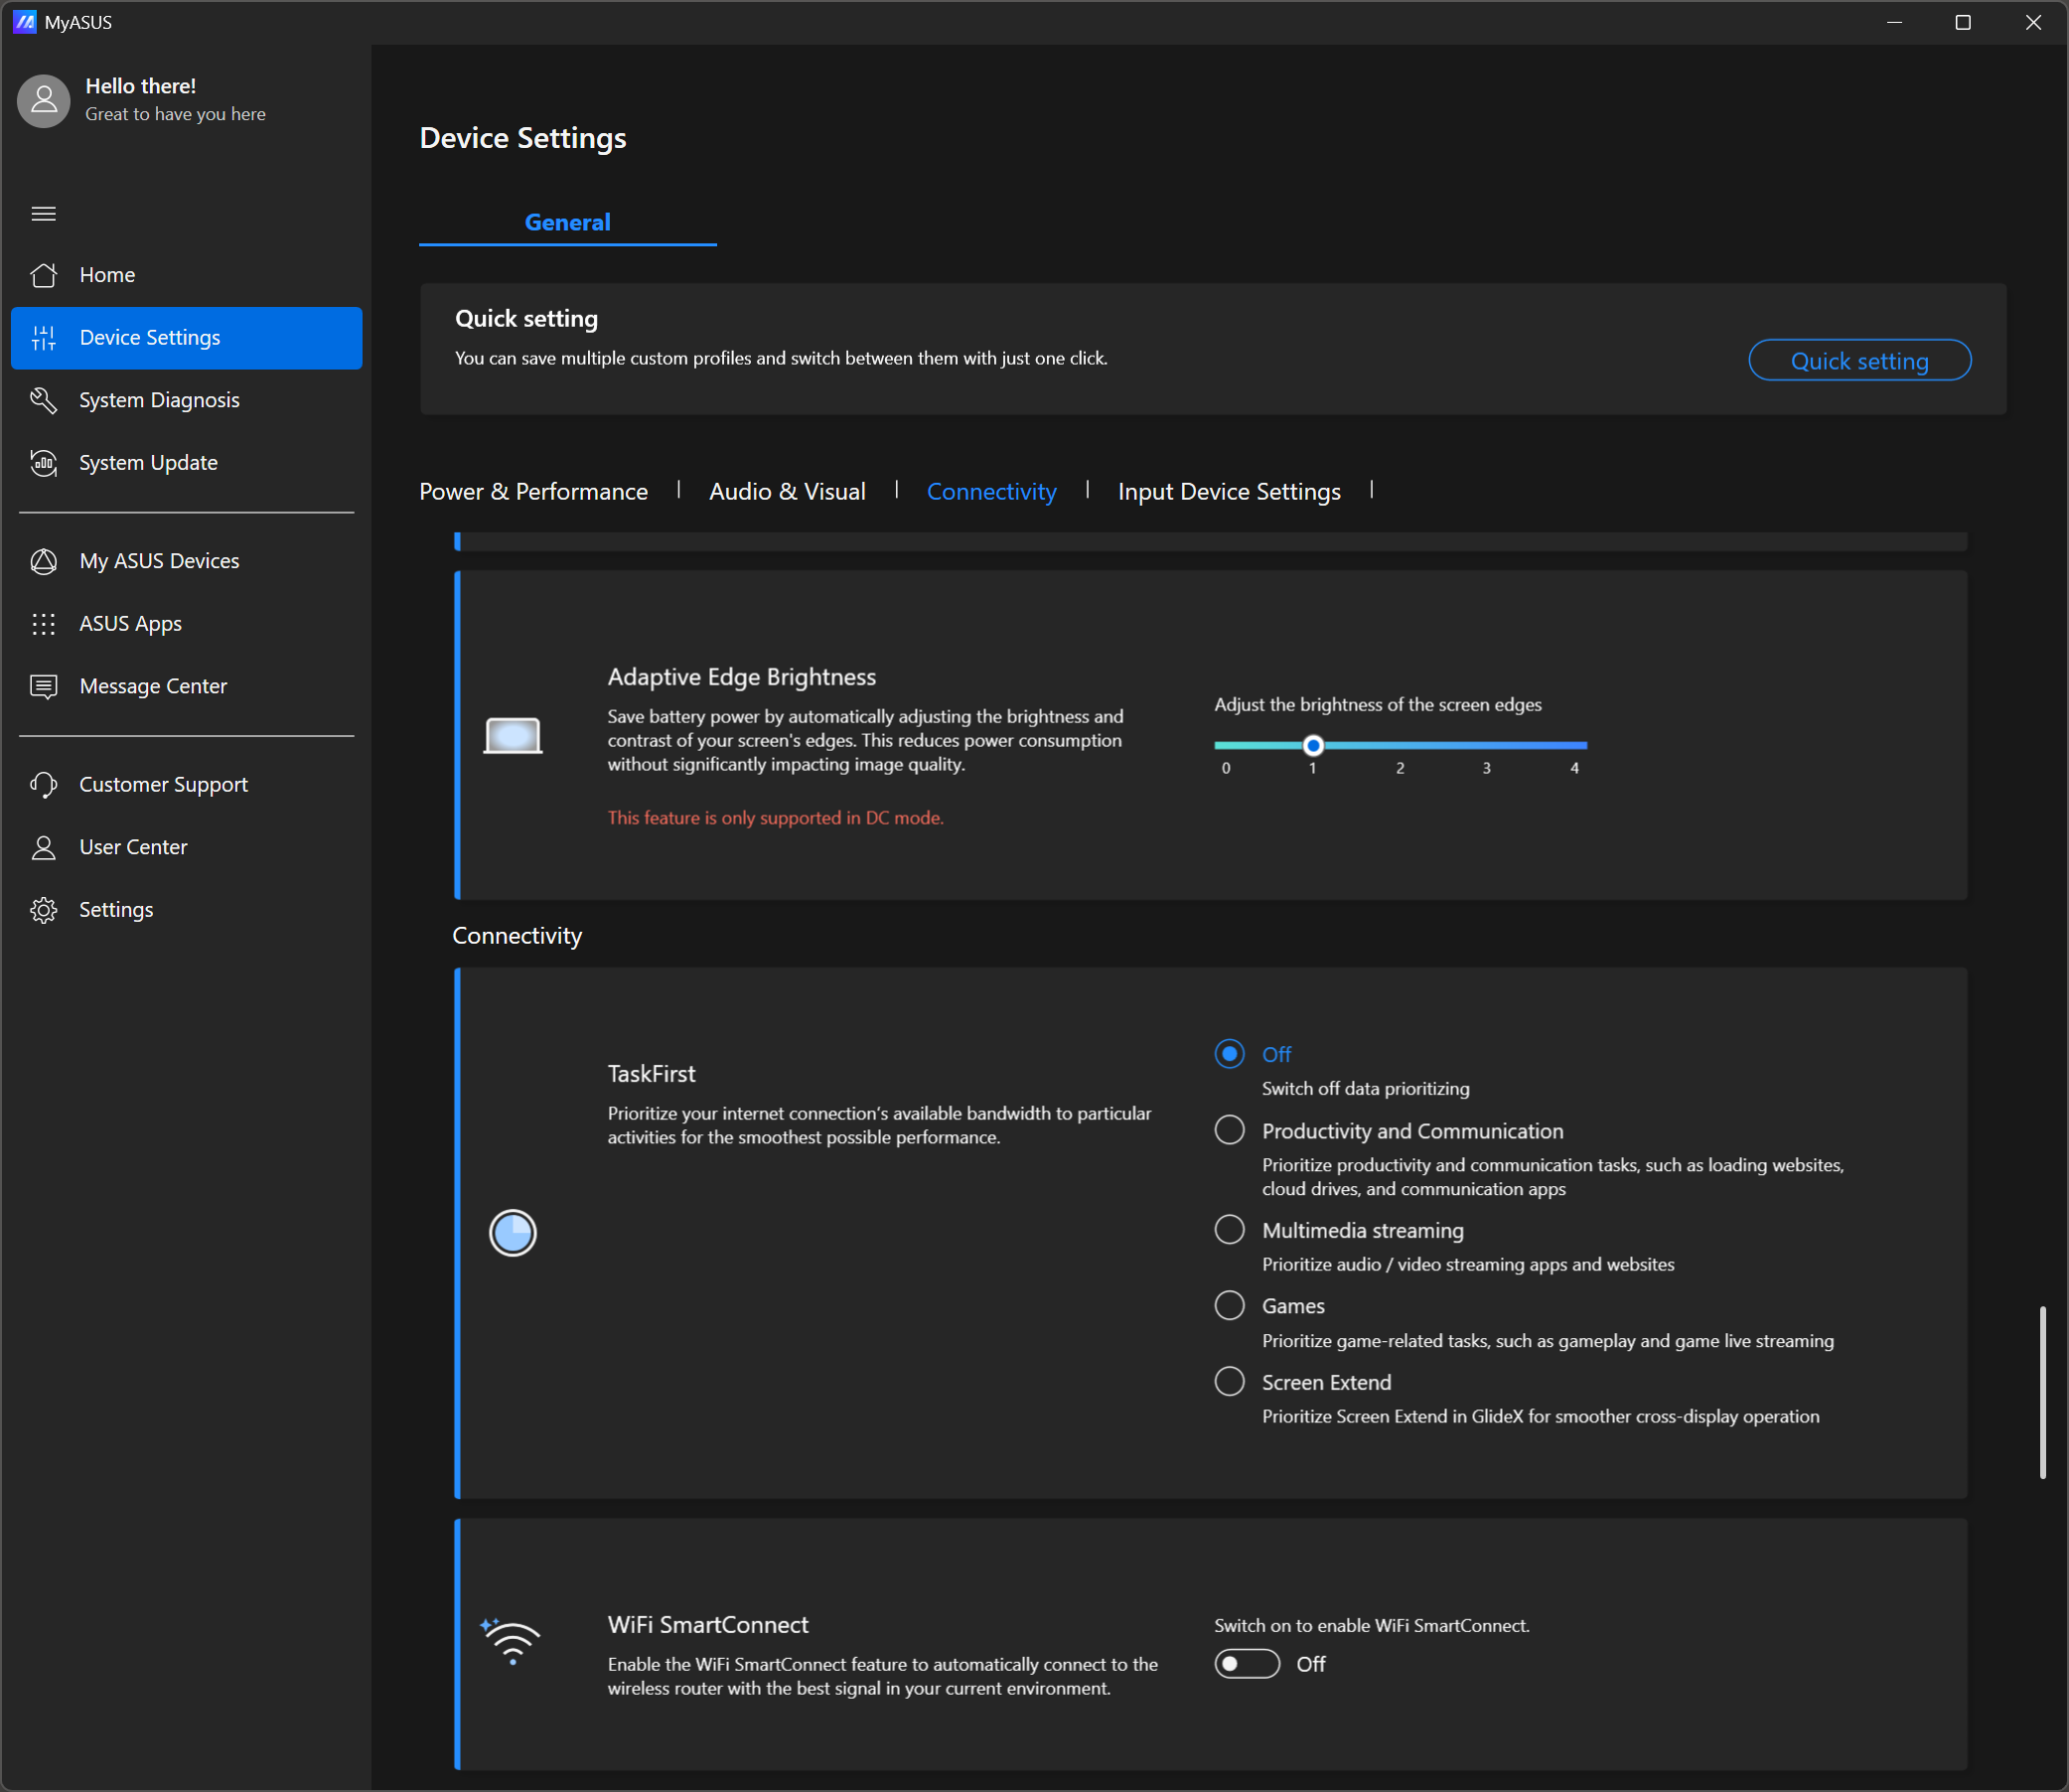Open Settings gear in sidebar
The height and width of the screenshot is (1792, 2069).
coord(43,910)
